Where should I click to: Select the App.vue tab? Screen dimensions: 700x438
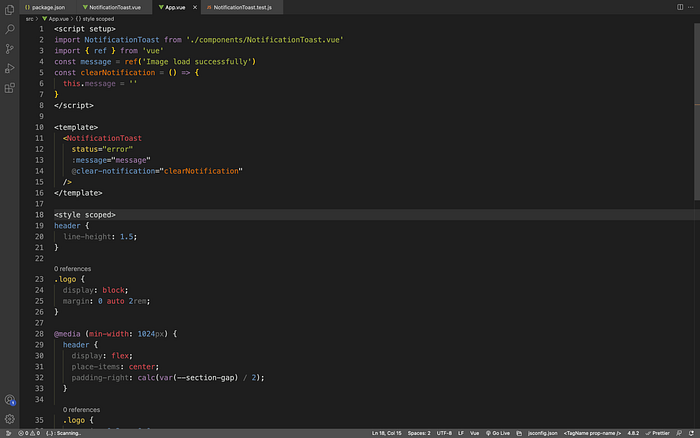175,7
